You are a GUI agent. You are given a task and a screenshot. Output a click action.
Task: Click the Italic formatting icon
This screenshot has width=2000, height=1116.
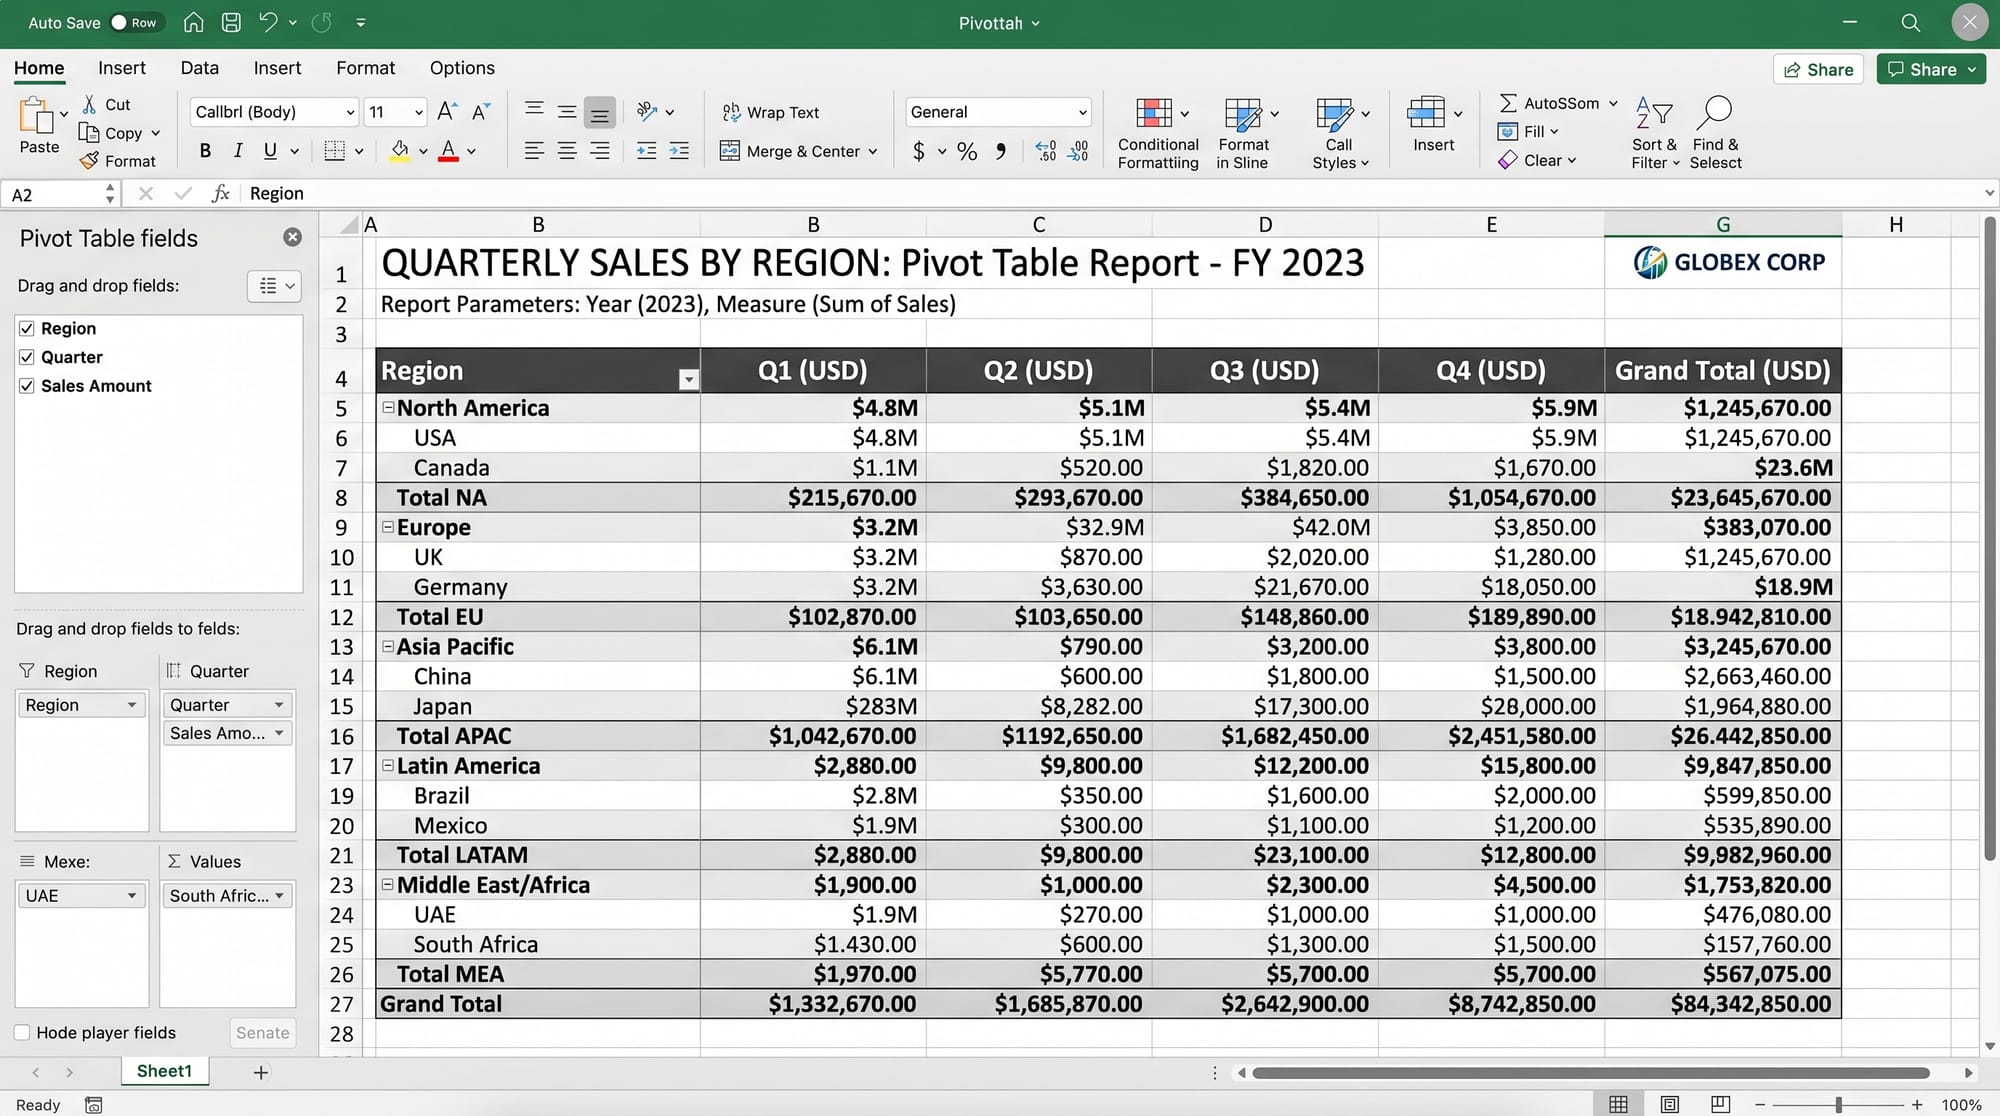point(238,151)
